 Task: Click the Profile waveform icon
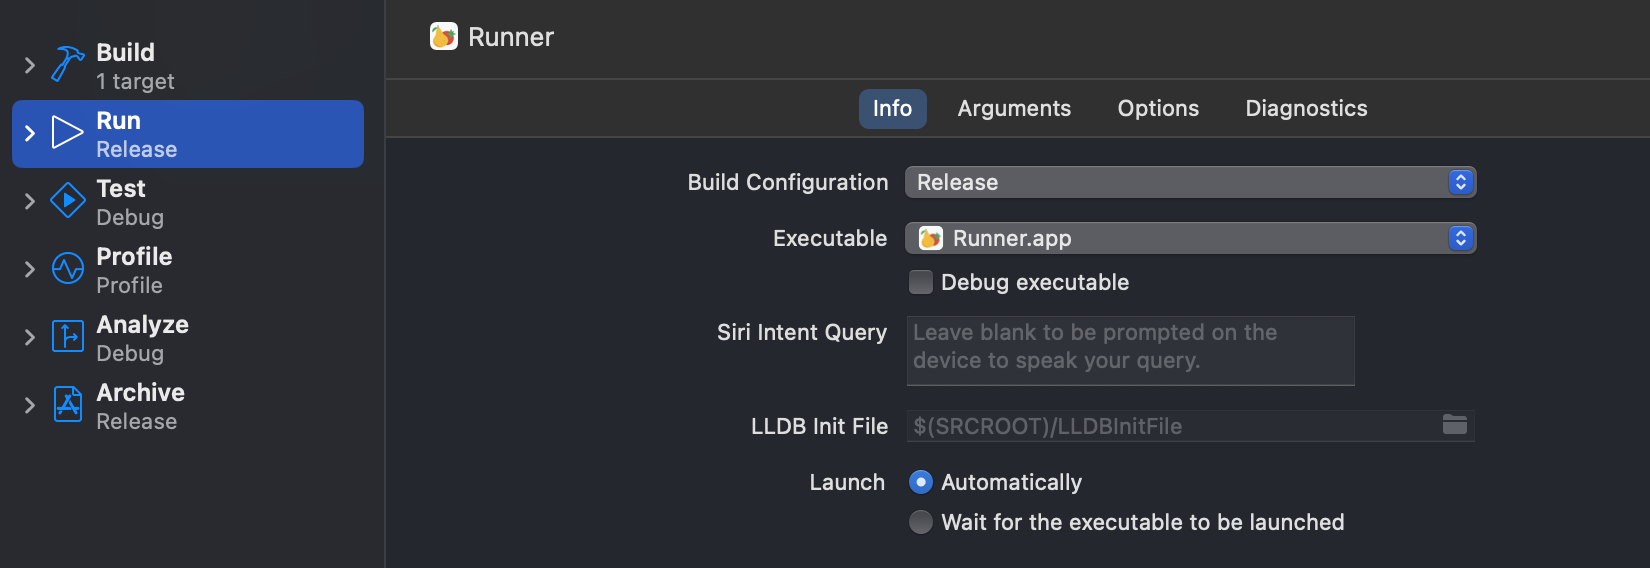[67, 269]
